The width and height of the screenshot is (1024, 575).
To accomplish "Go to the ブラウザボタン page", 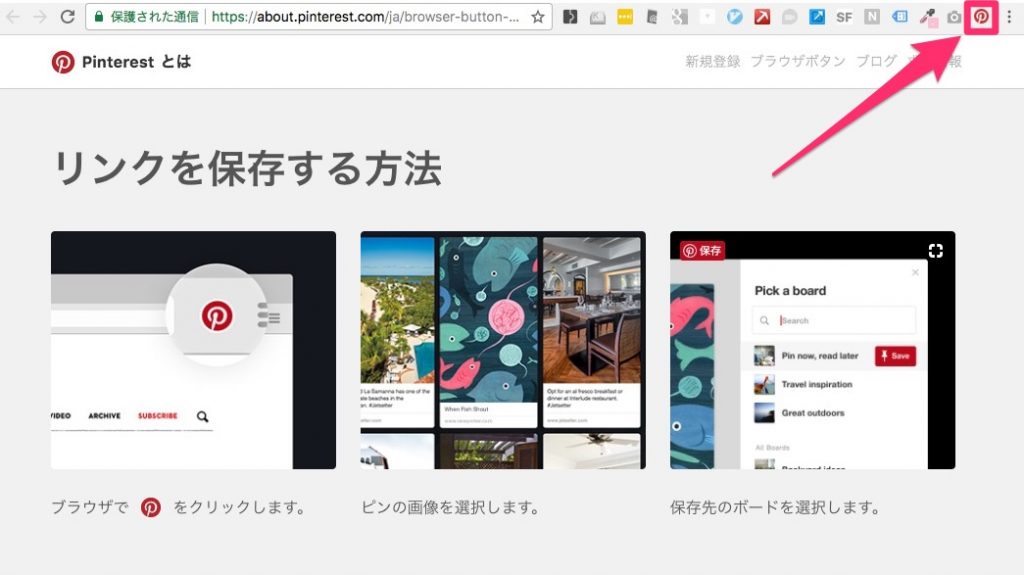I will (x=798, y=61).
